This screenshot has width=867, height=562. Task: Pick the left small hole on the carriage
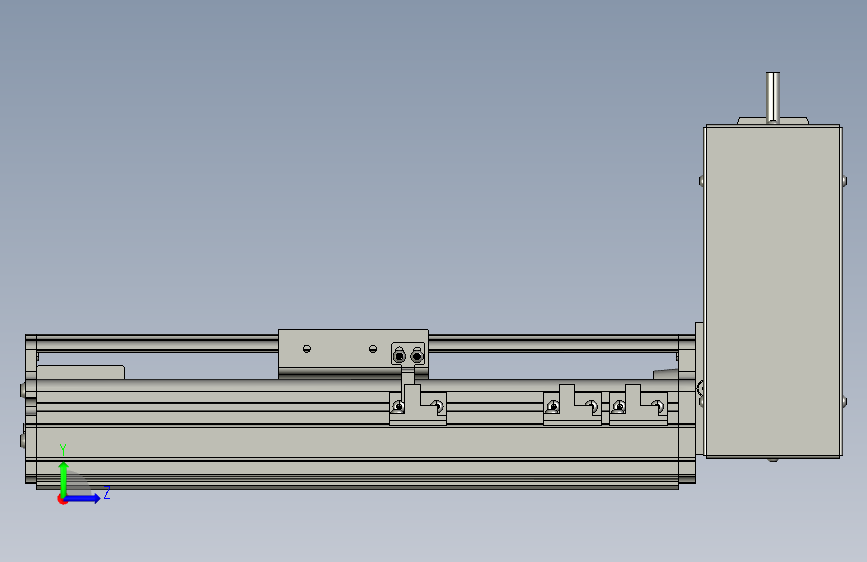tap(307, 348)
